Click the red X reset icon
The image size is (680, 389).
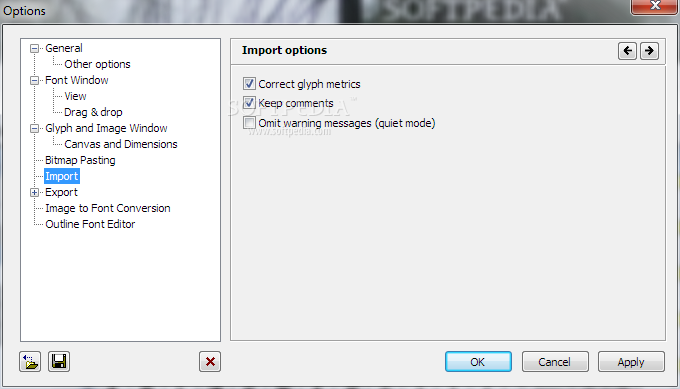coord(210,361)
